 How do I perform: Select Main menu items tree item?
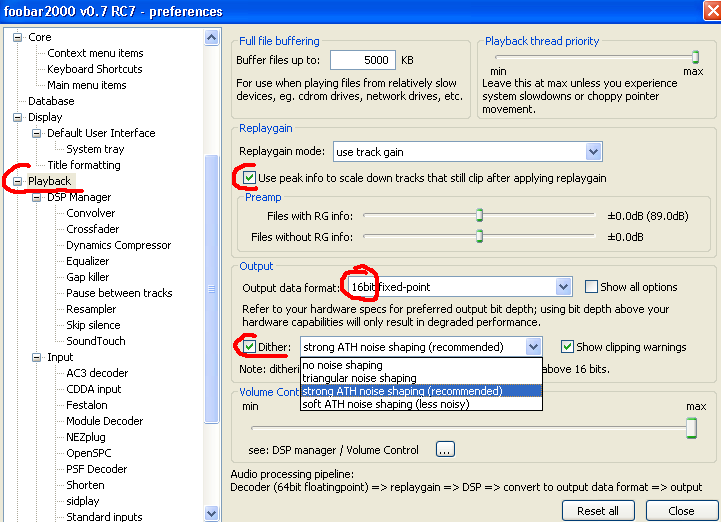[86, 85]
